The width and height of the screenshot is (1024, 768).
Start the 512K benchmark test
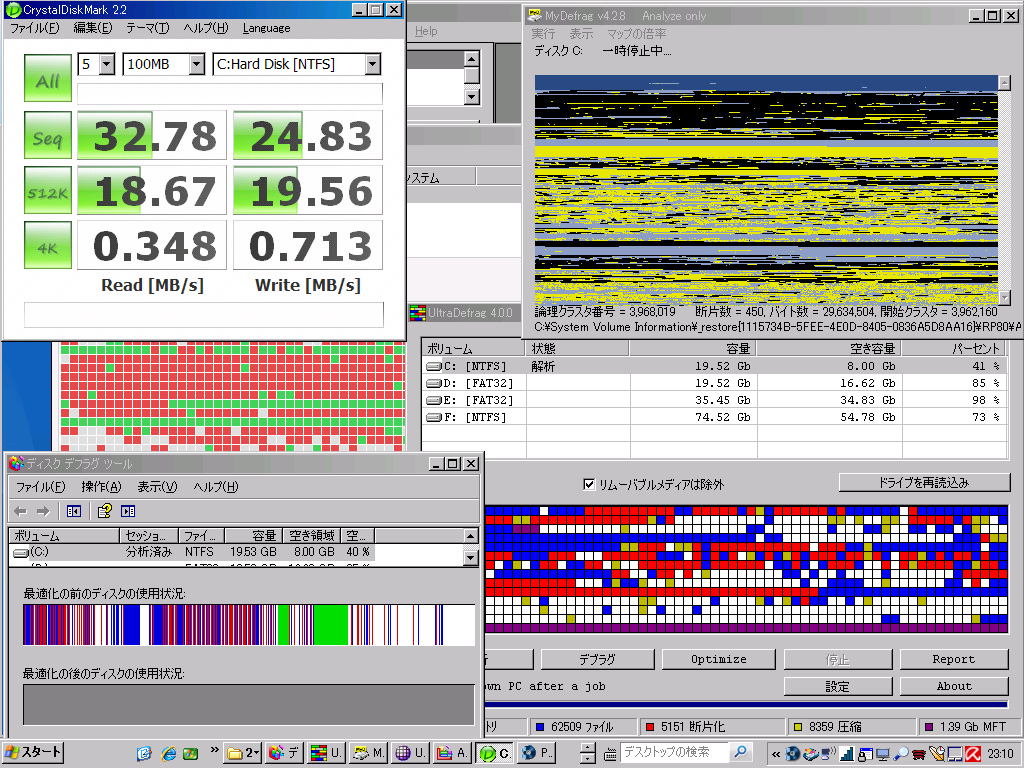(47, 191)
